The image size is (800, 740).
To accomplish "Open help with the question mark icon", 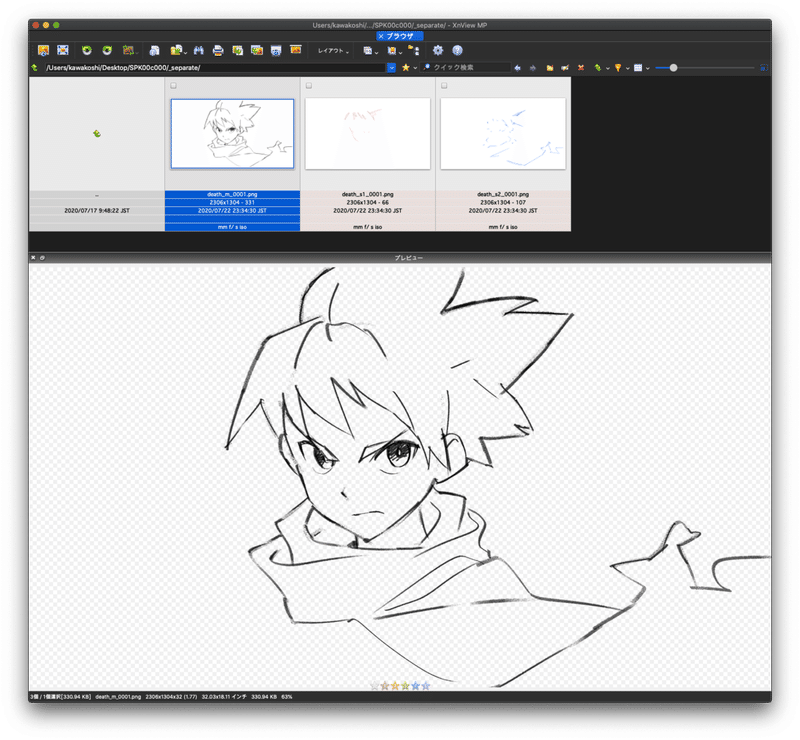I will tap(457, 50).
